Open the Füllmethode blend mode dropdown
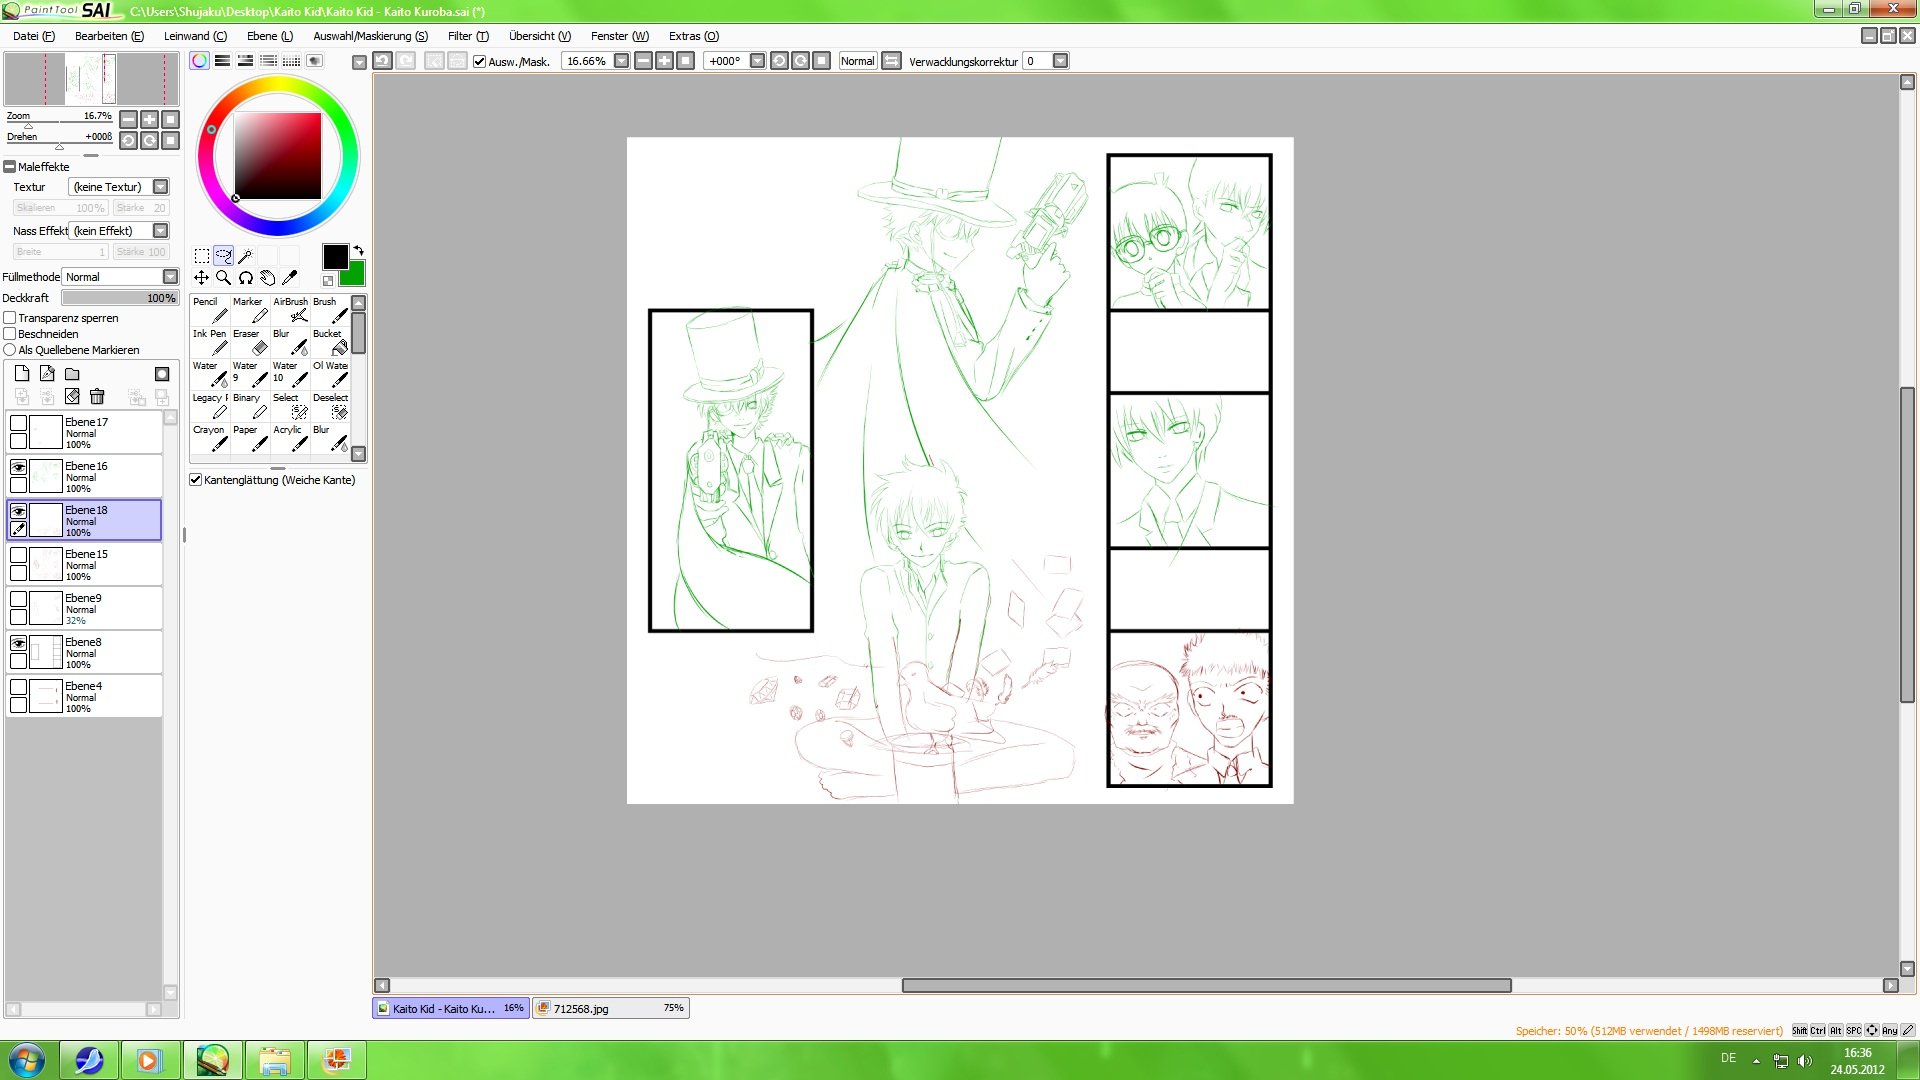This screenshot has height=1080, width=1920. coord(170,277)
